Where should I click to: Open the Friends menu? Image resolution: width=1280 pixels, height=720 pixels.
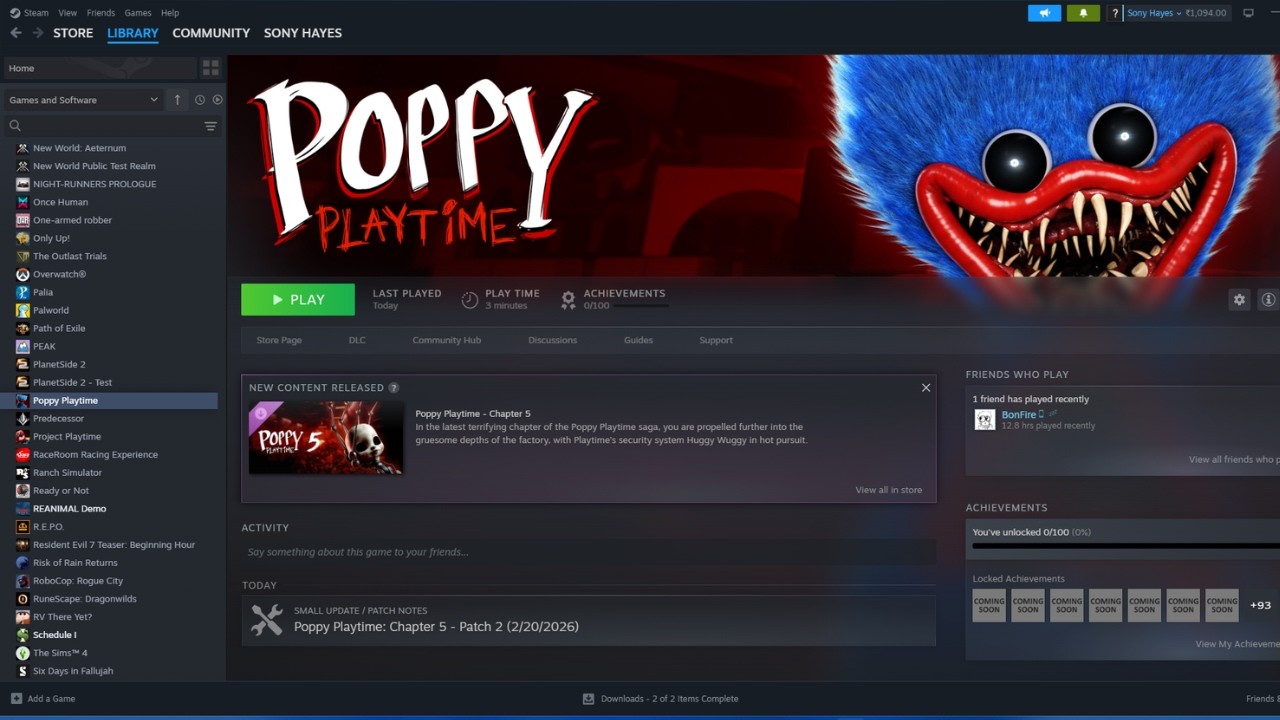[101, 13]
